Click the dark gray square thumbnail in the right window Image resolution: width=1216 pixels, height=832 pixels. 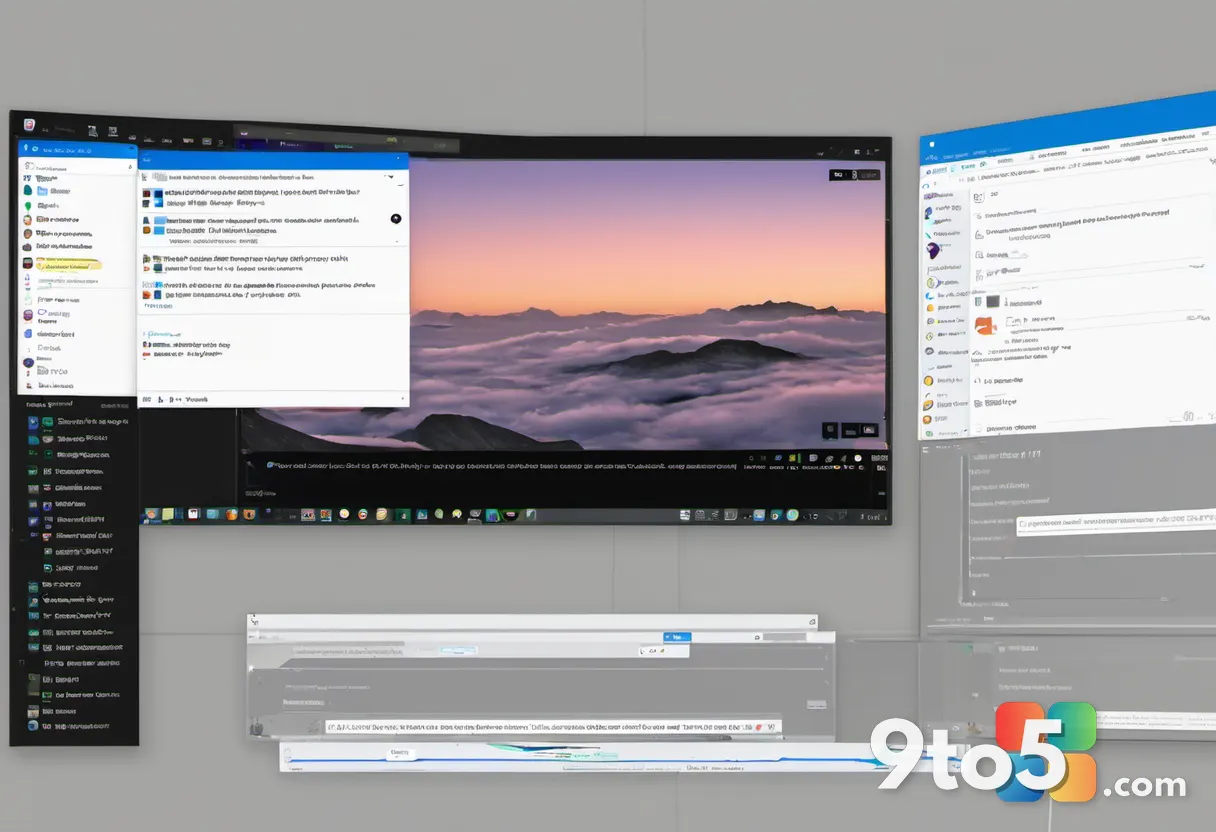[x=992, y=301]
